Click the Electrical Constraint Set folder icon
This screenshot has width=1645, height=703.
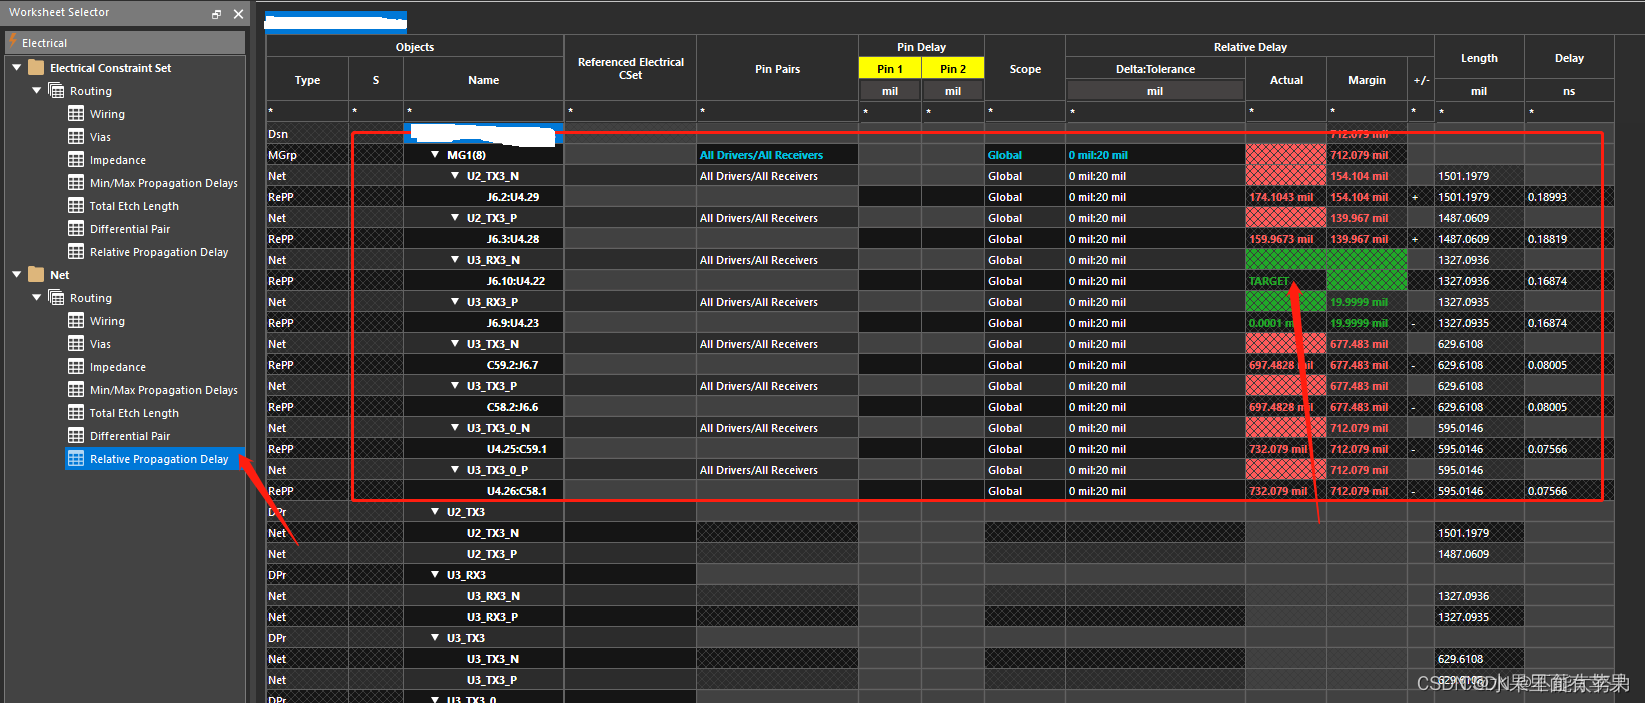point(37,68)
